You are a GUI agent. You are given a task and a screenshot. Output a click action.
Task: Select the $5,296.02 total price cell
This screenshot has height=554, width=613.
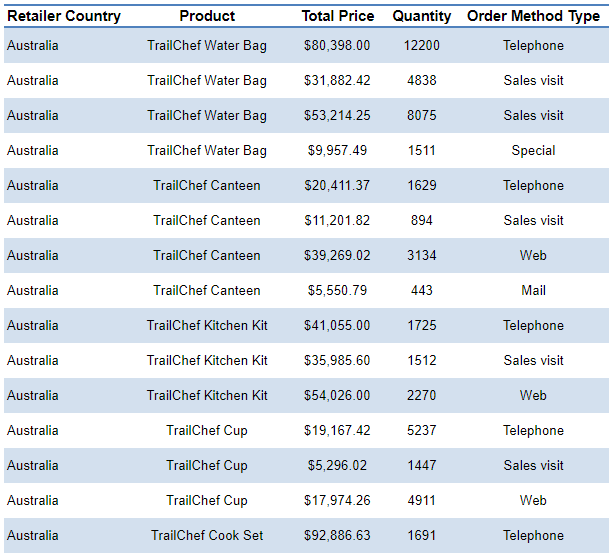[x=337, y=466]
